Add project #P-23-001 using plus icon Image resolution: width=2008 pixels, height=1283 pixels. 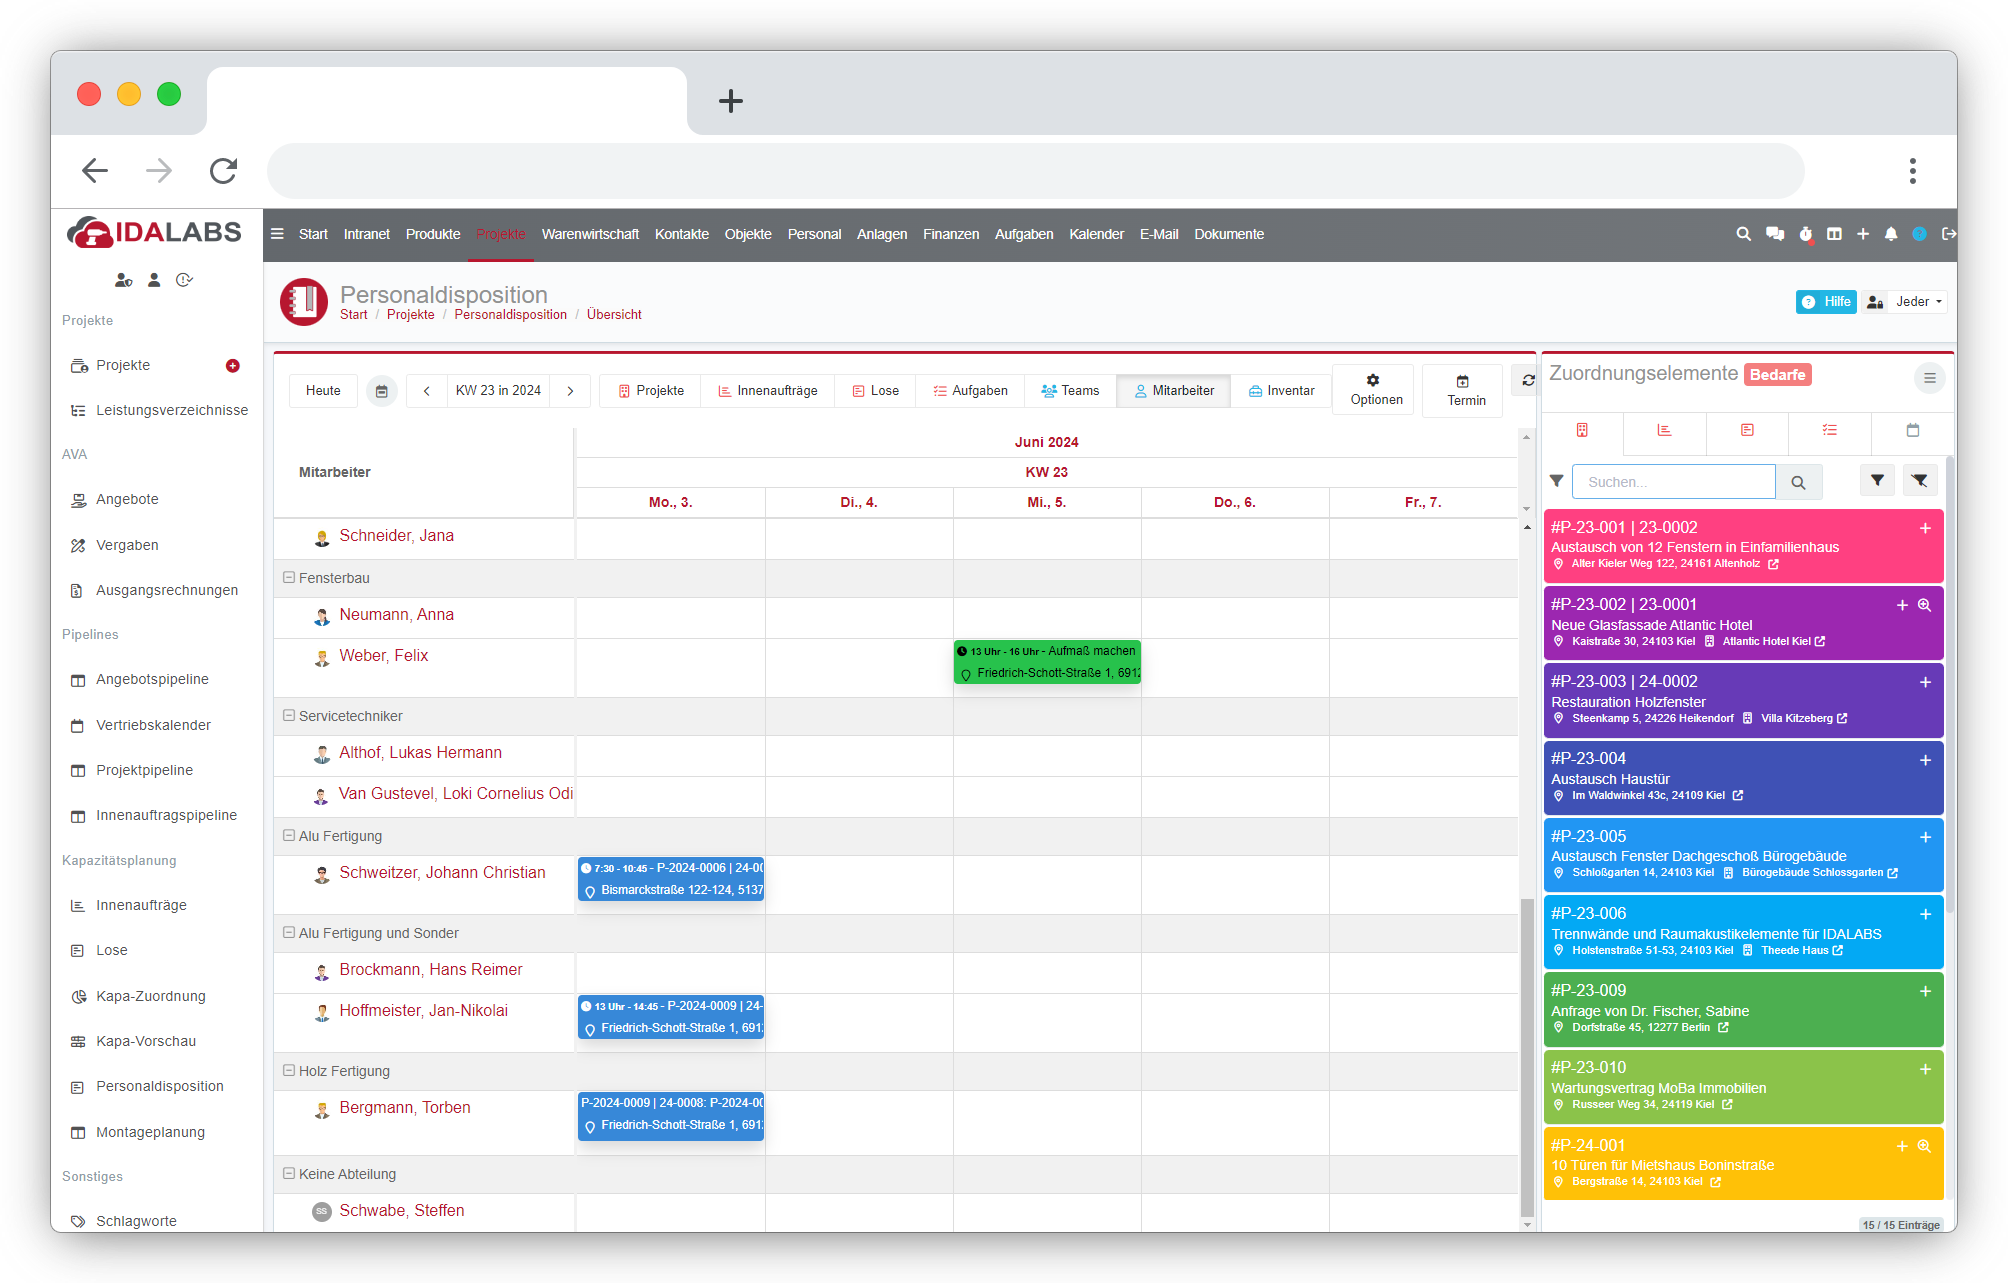(1924, 528)
